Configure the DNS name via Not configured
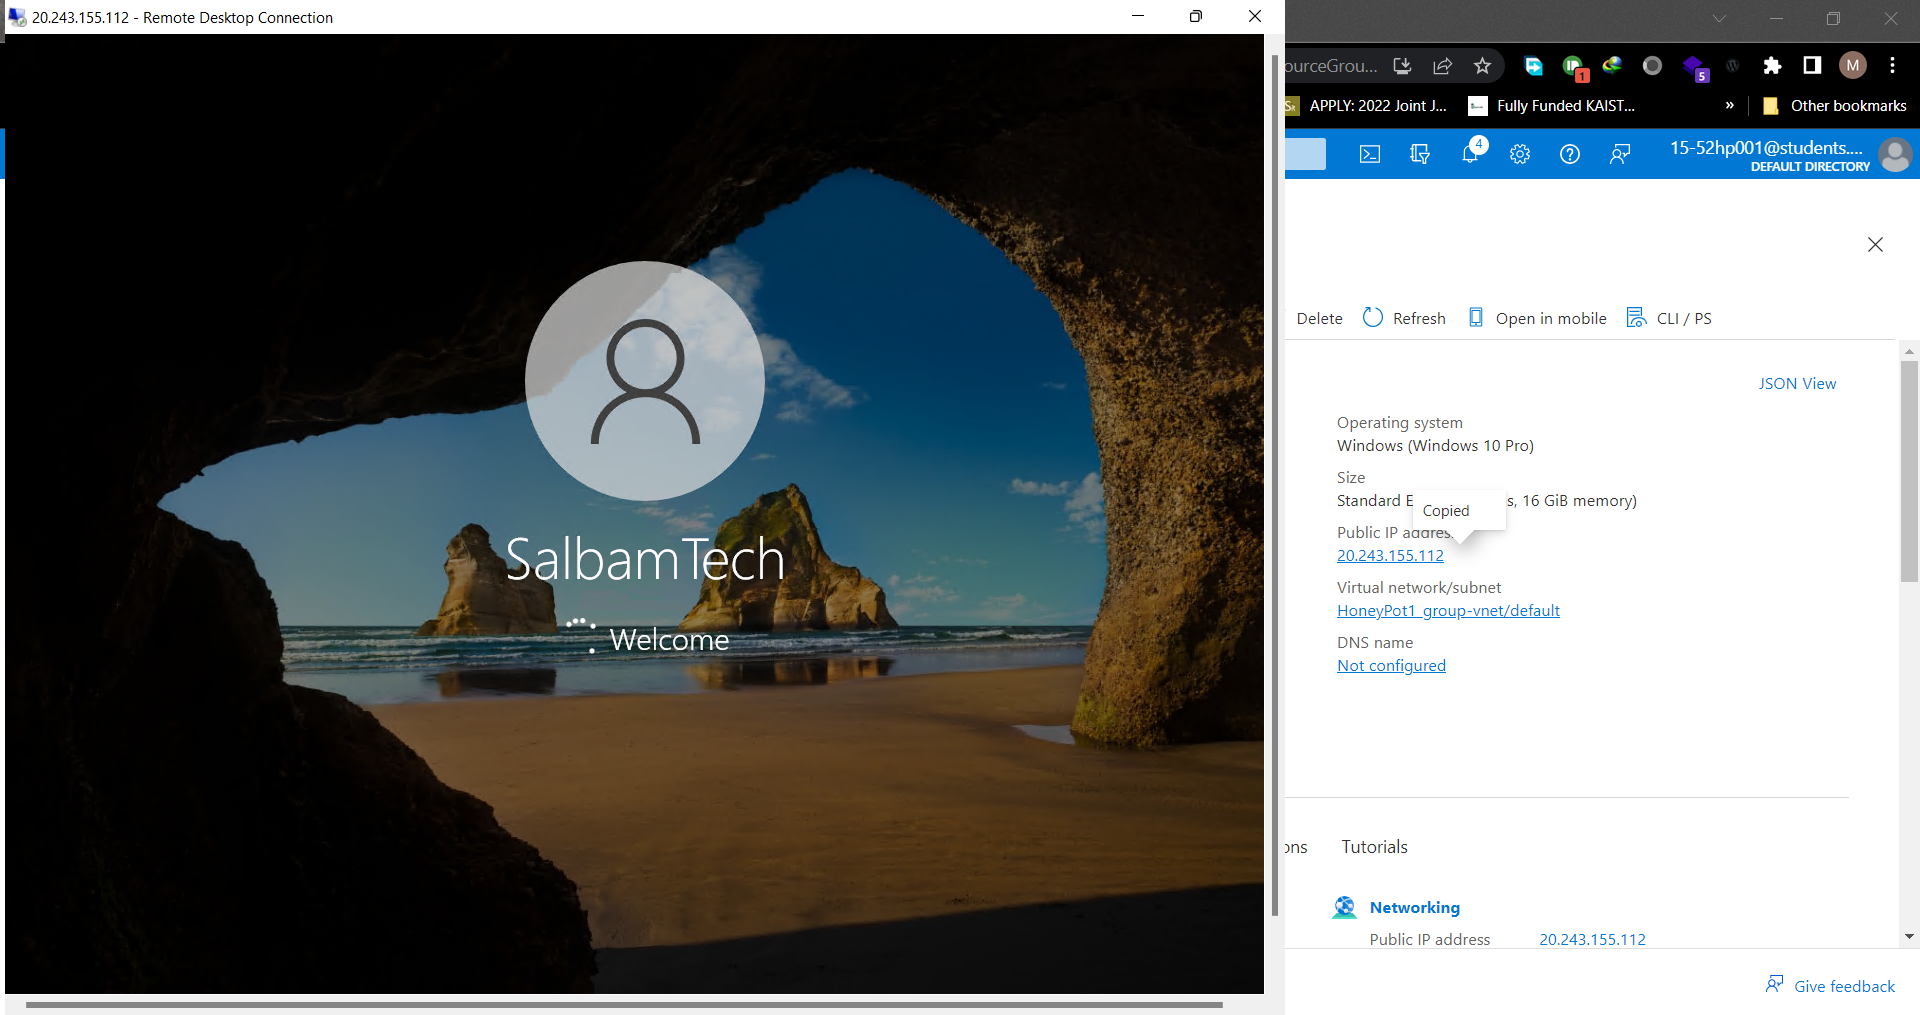The width and height of the screenshot is (1920, 1015). coord(1391,665)
